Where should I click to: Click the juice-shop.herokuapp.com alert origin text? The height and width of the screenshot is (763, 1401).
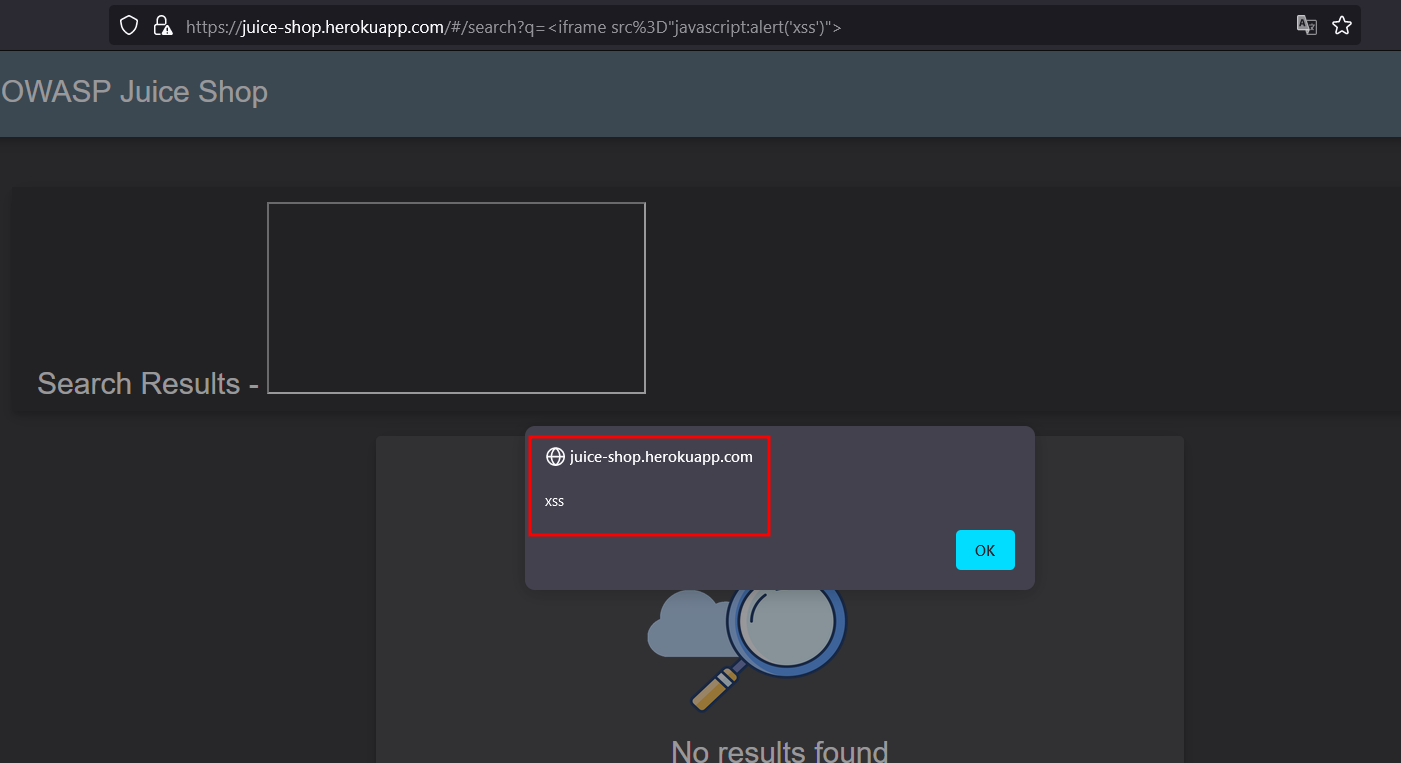click(x=661, y=457)
